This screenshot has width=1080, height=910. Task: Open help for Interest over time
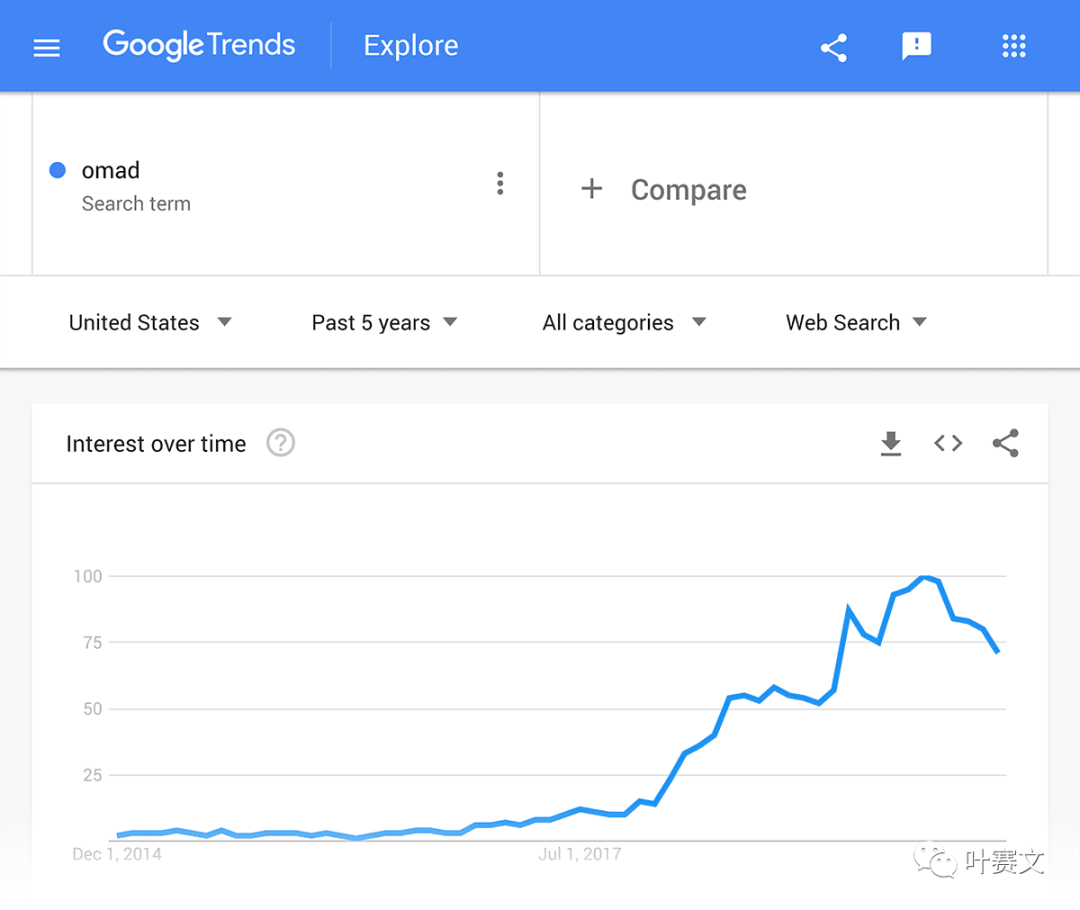(280, 443)
